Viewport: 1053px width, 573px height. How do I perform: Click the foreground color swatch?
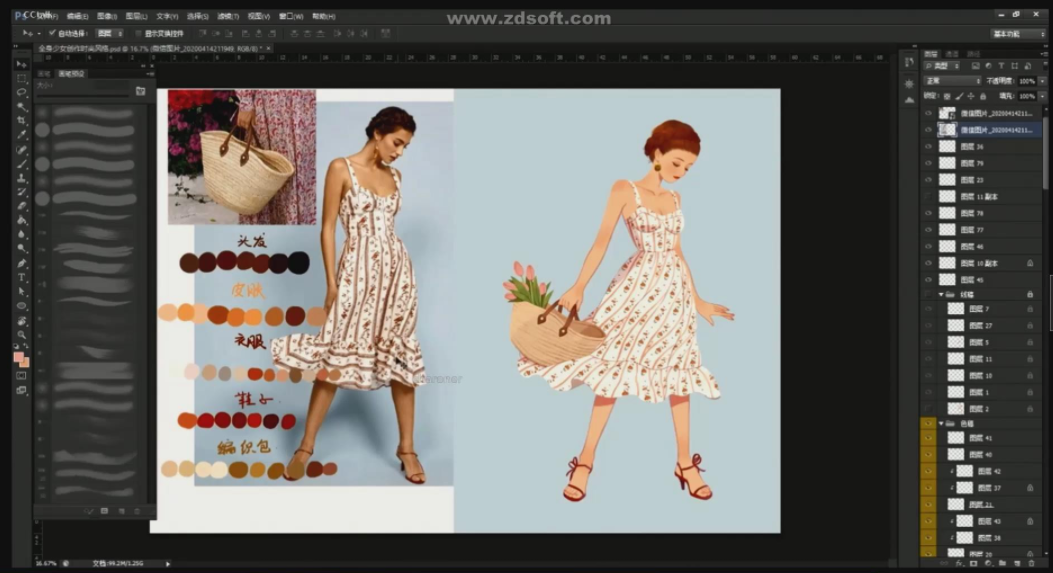(x=19, y=356)
